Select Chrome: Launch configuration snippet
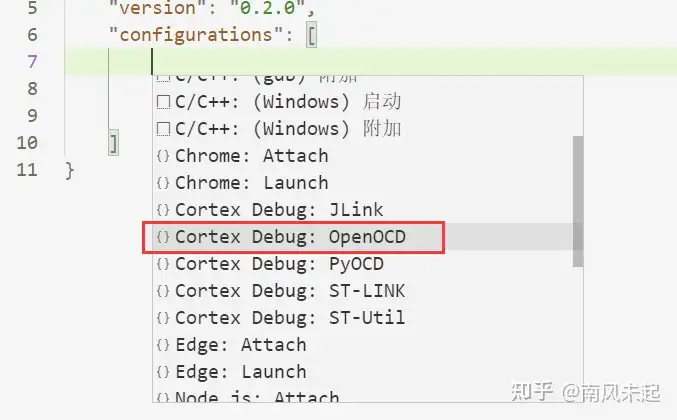This screenshot has width=677, height=420. point(251,183)
